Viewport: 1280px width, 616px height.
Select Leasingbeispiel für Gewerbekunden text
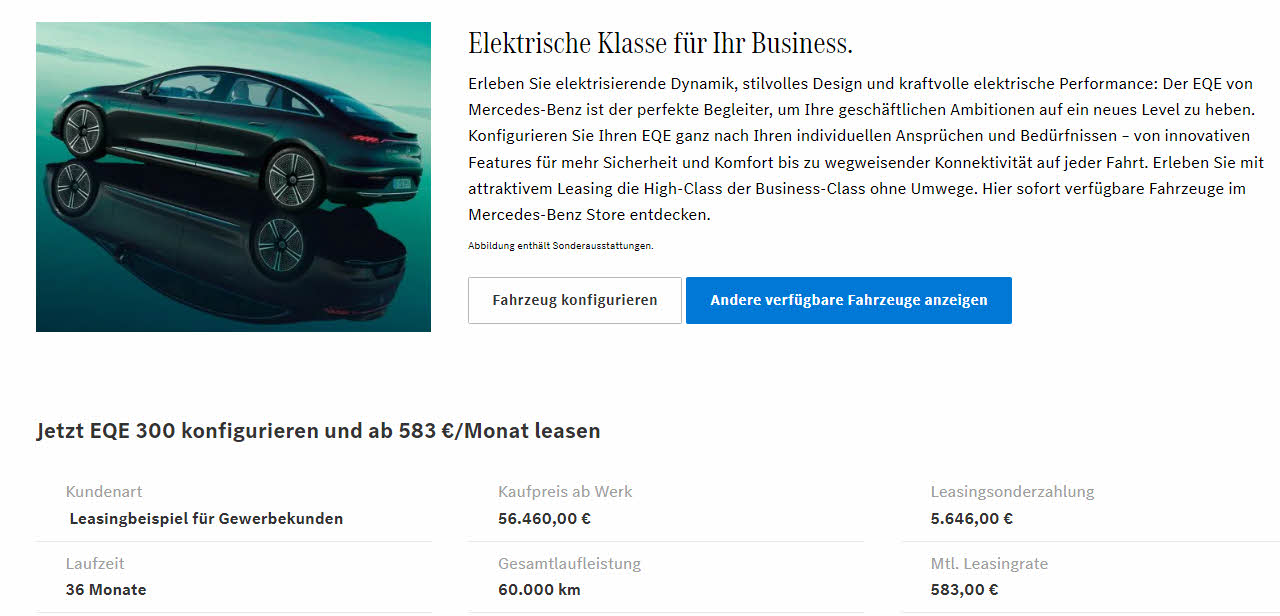[206, 519]
